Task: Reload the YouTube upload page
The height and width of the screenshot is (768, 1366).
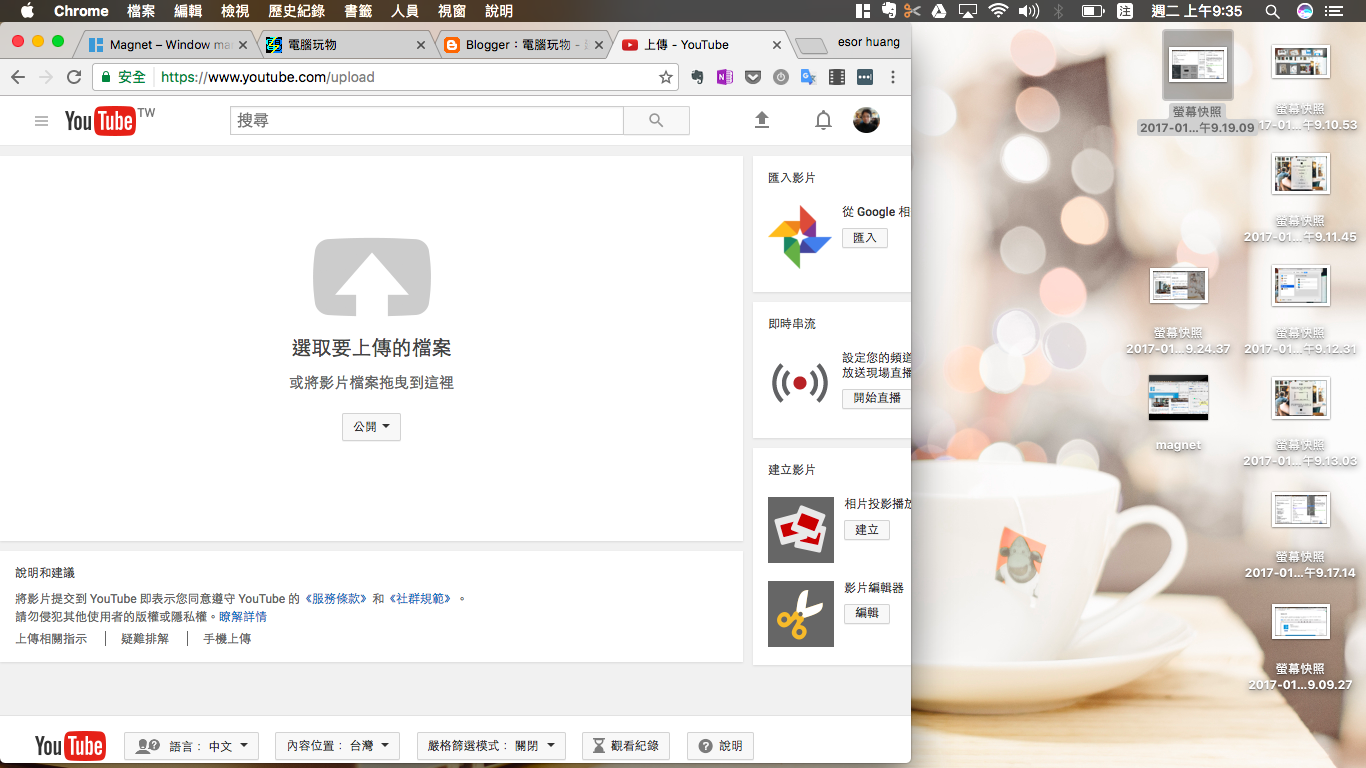Action: (74, 77)
